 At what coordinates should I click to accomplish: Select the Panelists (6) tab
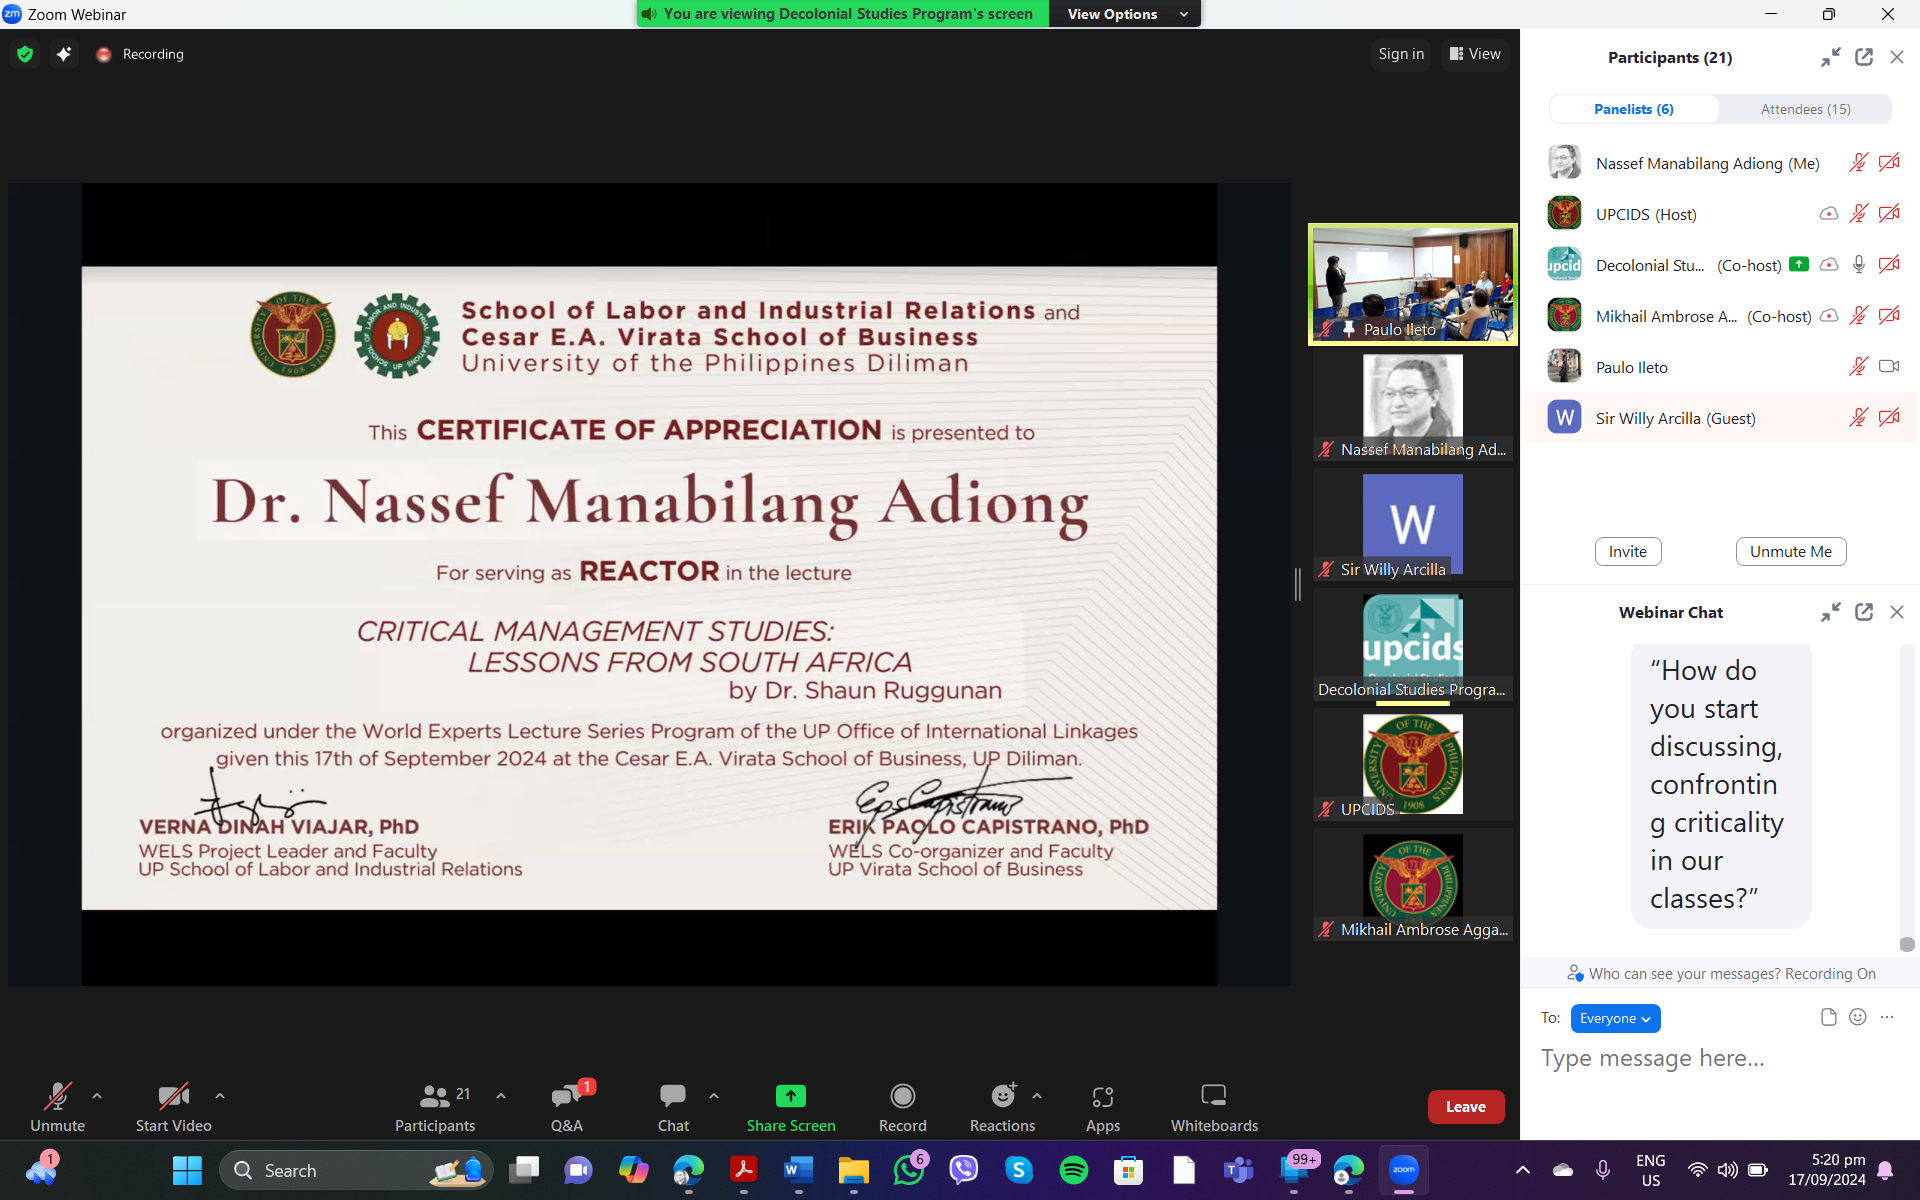click(x=1633, y=109)
